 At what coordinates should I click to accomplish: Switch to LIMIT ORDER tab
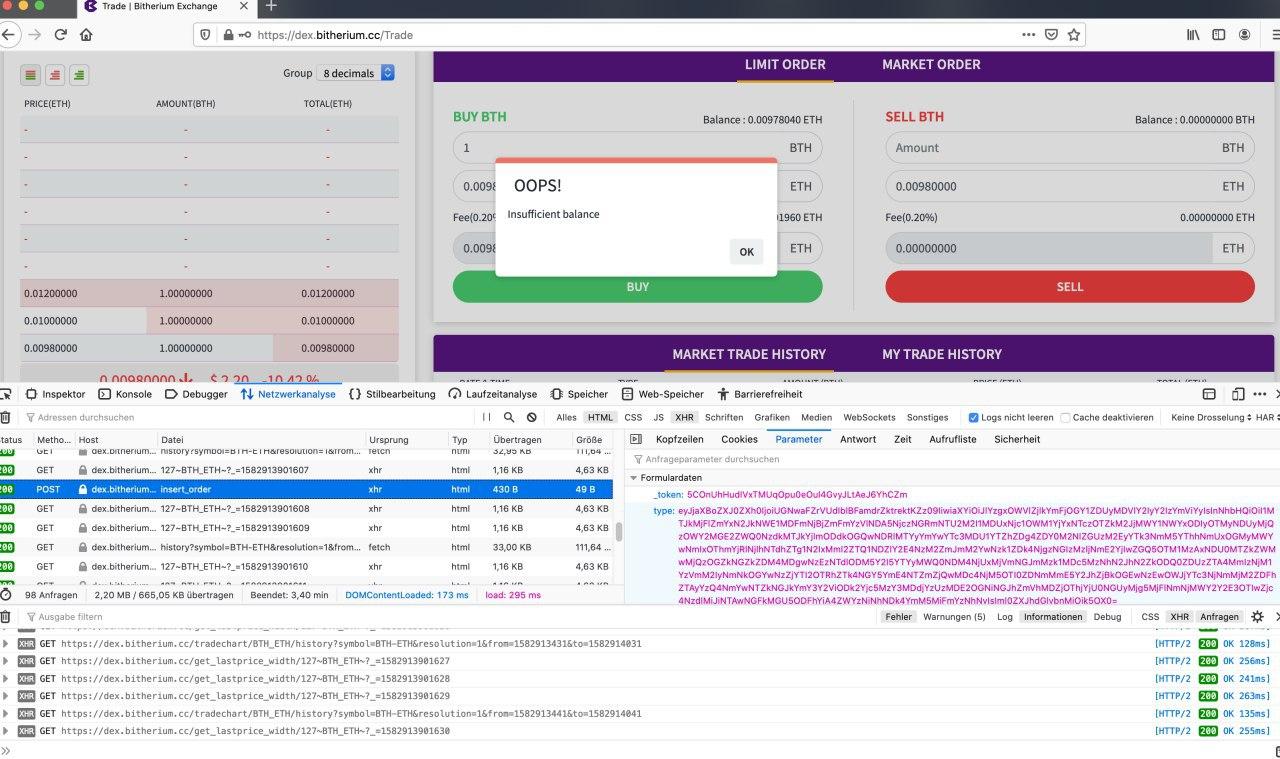[x=785, y=65]
